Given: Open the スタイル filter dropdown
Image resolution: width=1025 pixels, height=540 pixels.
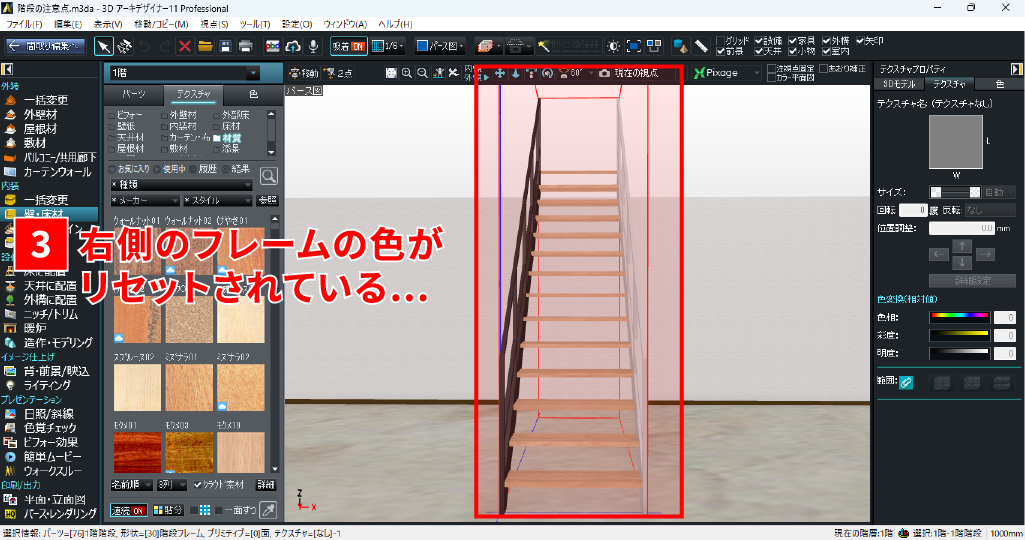Looking at the screenshot, I should pos(218,200).
